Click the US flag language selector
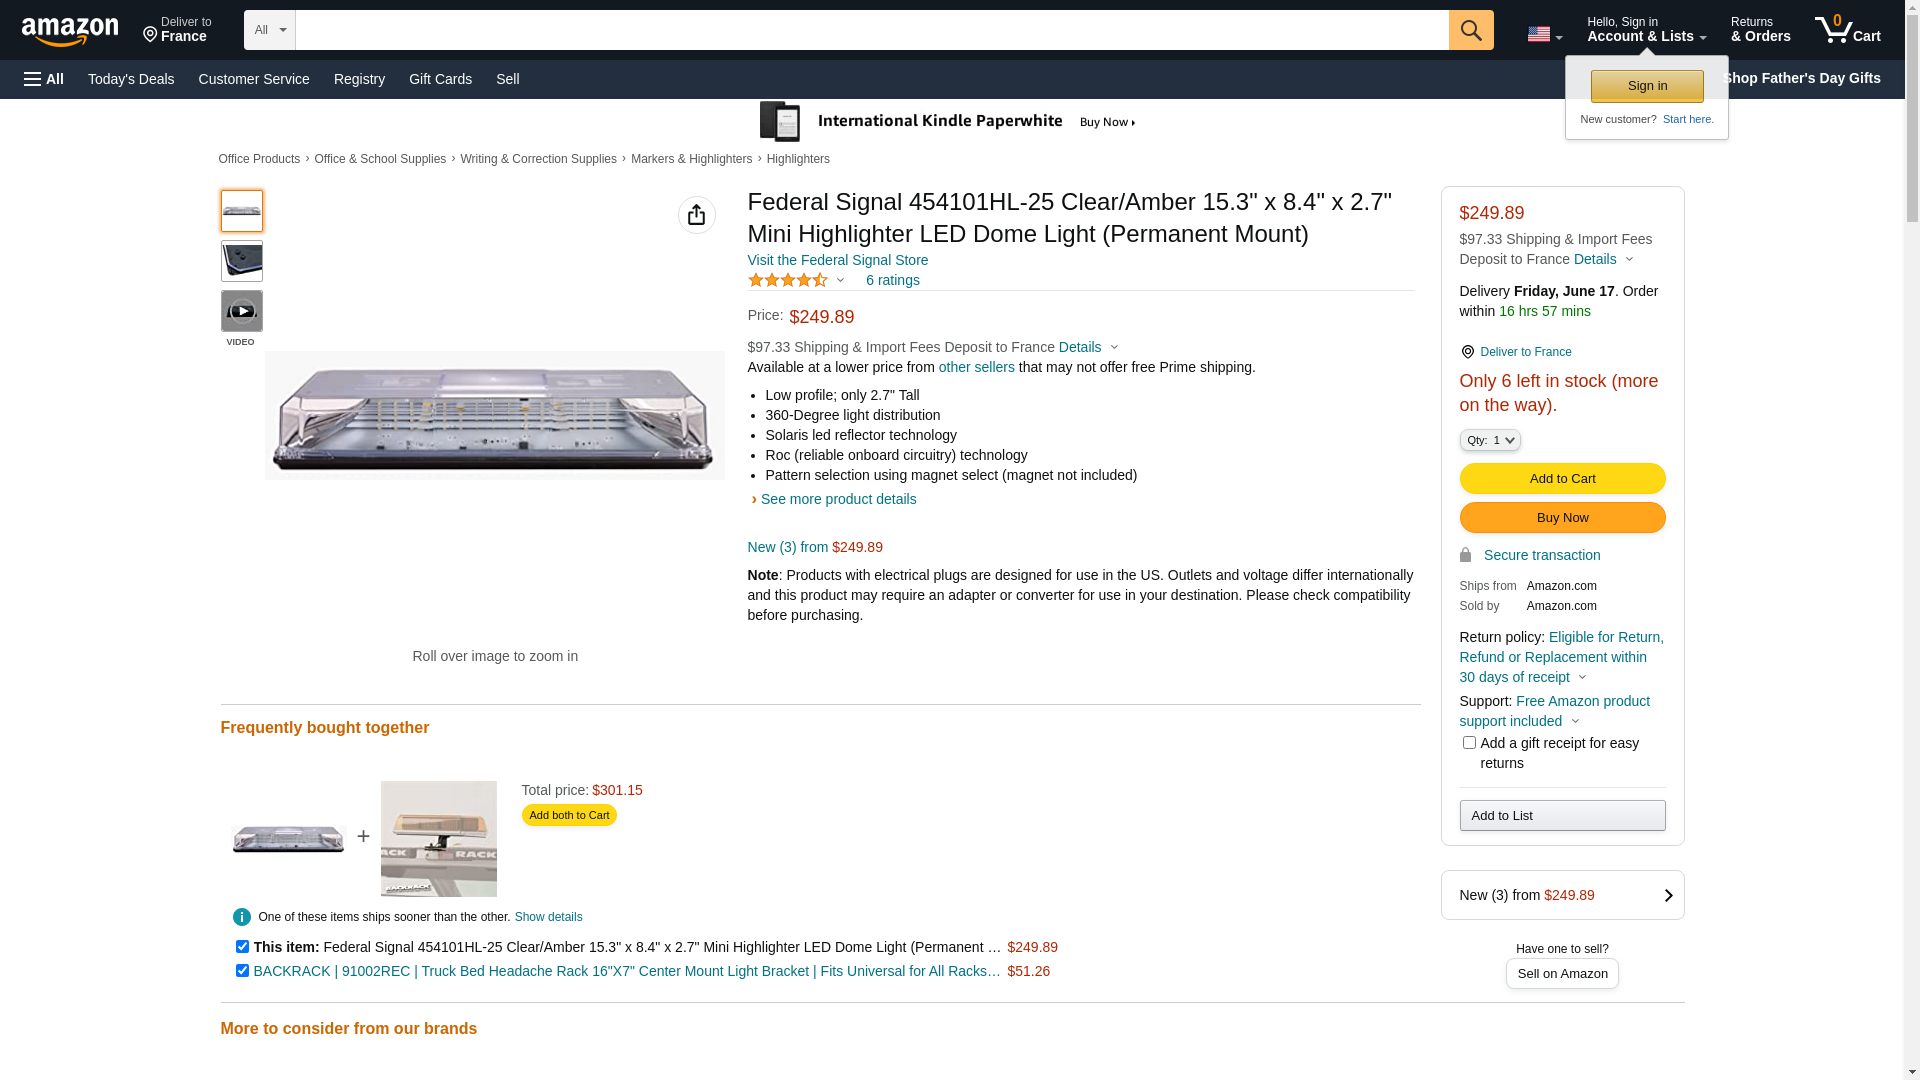 click(1543, 34)
